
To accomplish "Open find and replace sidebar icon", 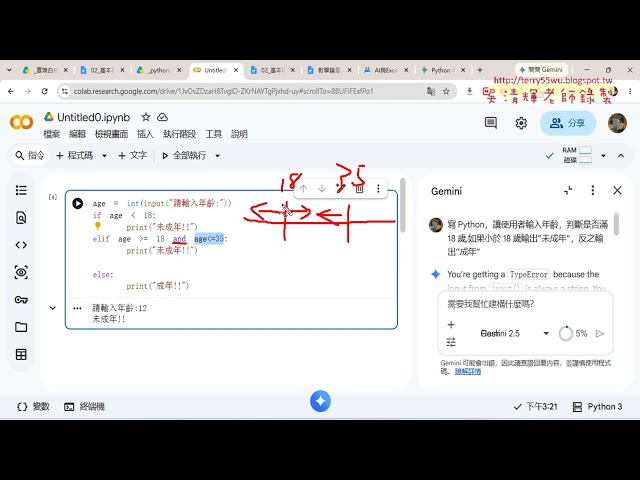I will click(x=21, y=218).
